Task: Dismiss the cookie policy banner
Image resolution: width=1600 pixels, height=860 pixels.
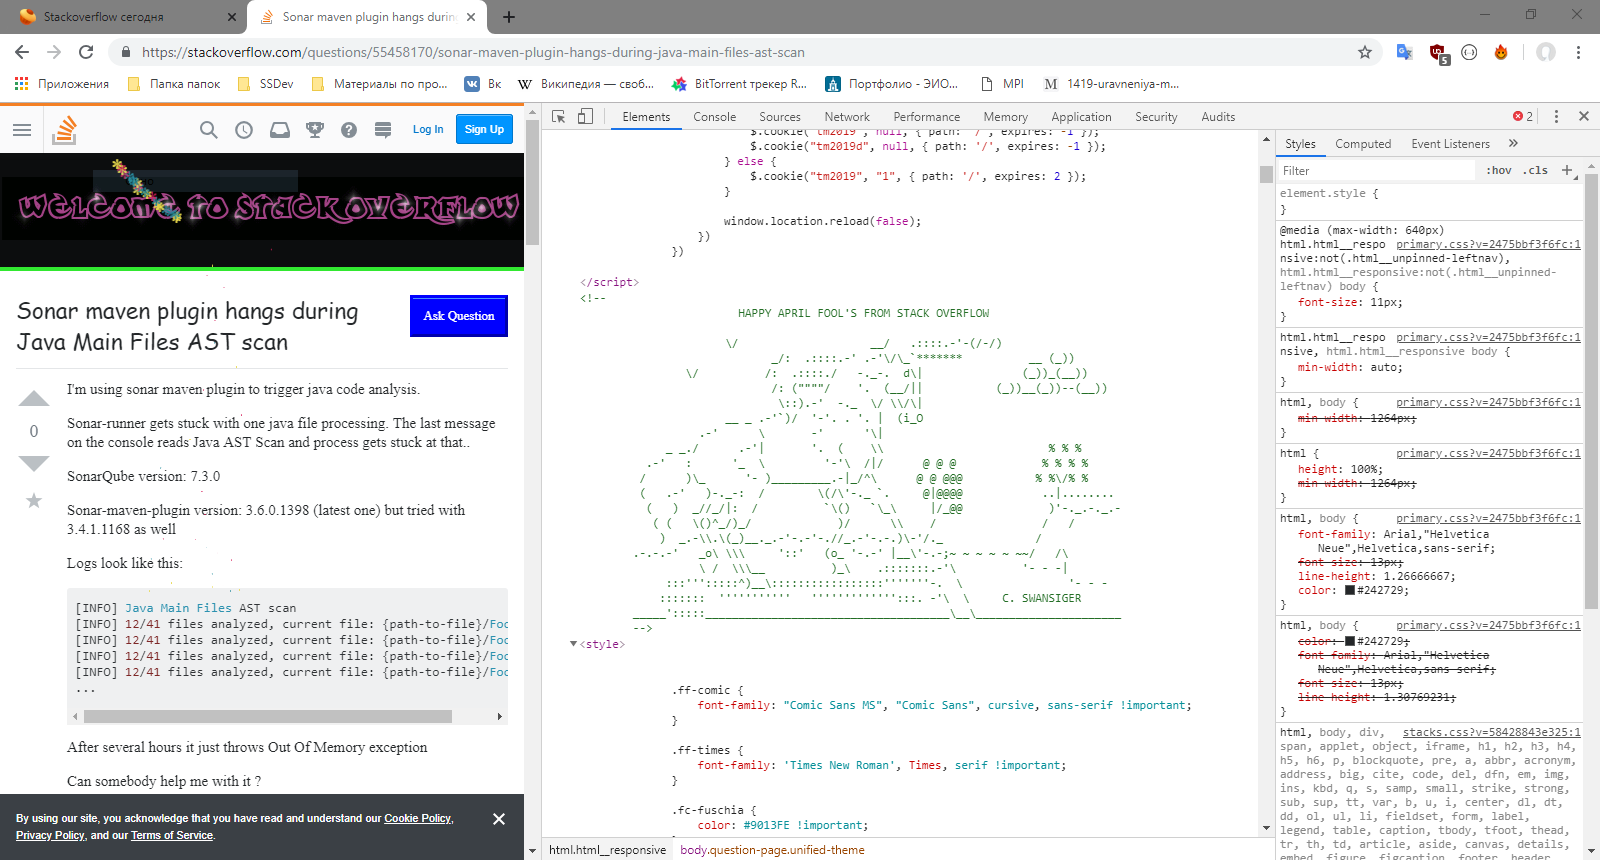Action: pos(499,819)
